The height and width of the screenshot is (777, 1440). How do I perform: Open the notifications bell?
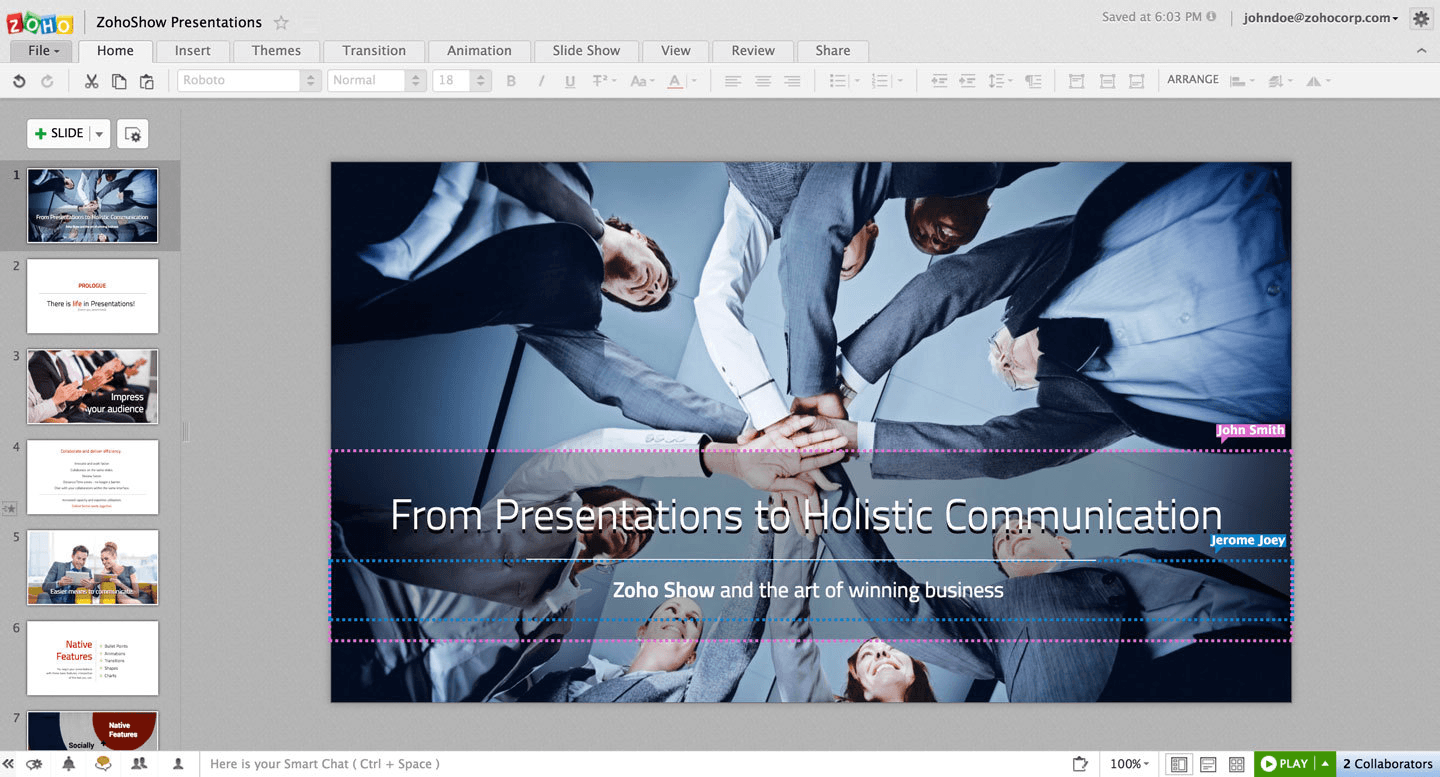[x=69, y=764]
